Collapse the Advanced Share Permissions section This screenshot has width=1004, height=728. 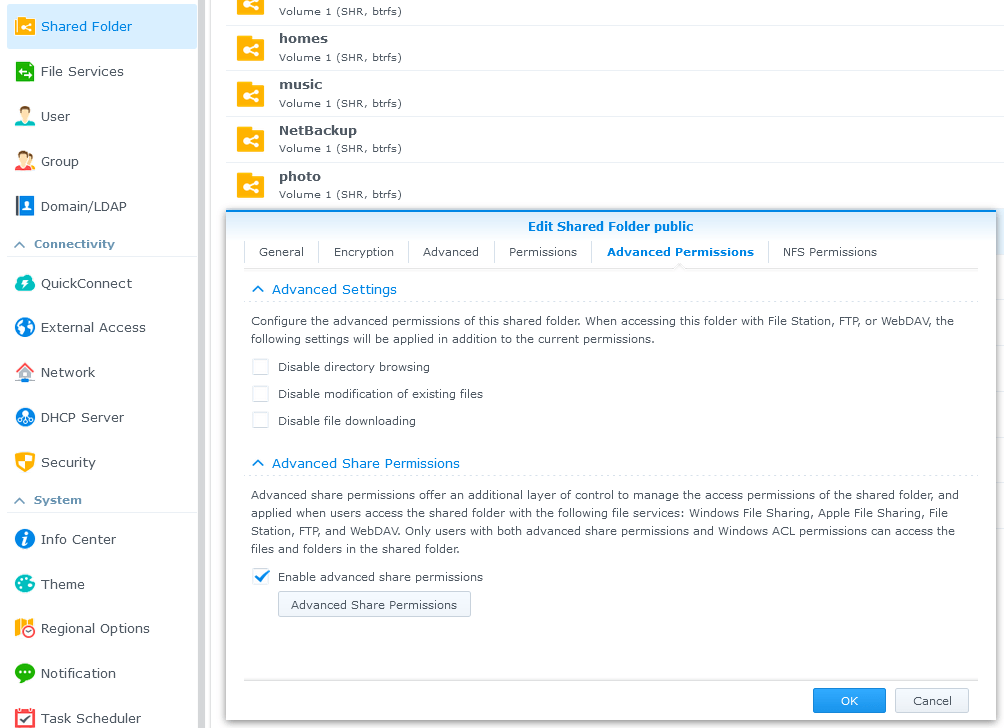tap(258, 463)
